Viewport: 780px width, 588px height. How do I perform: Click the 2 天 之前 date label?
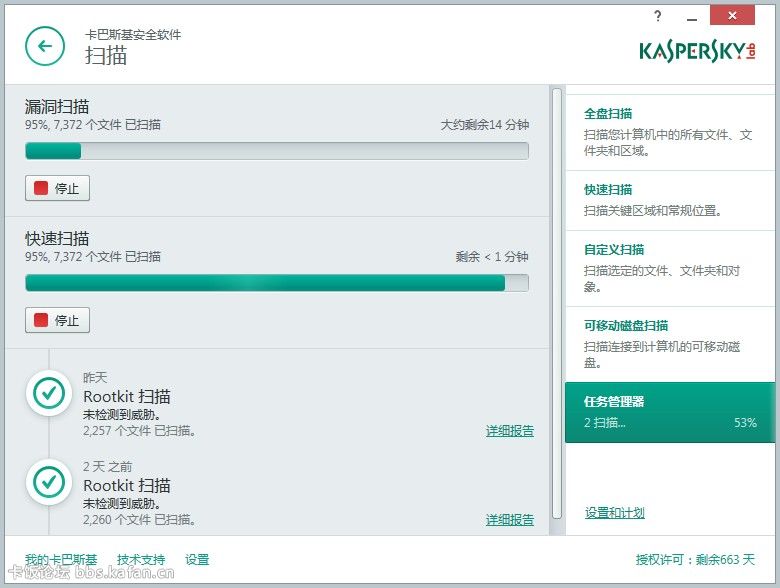107,467
